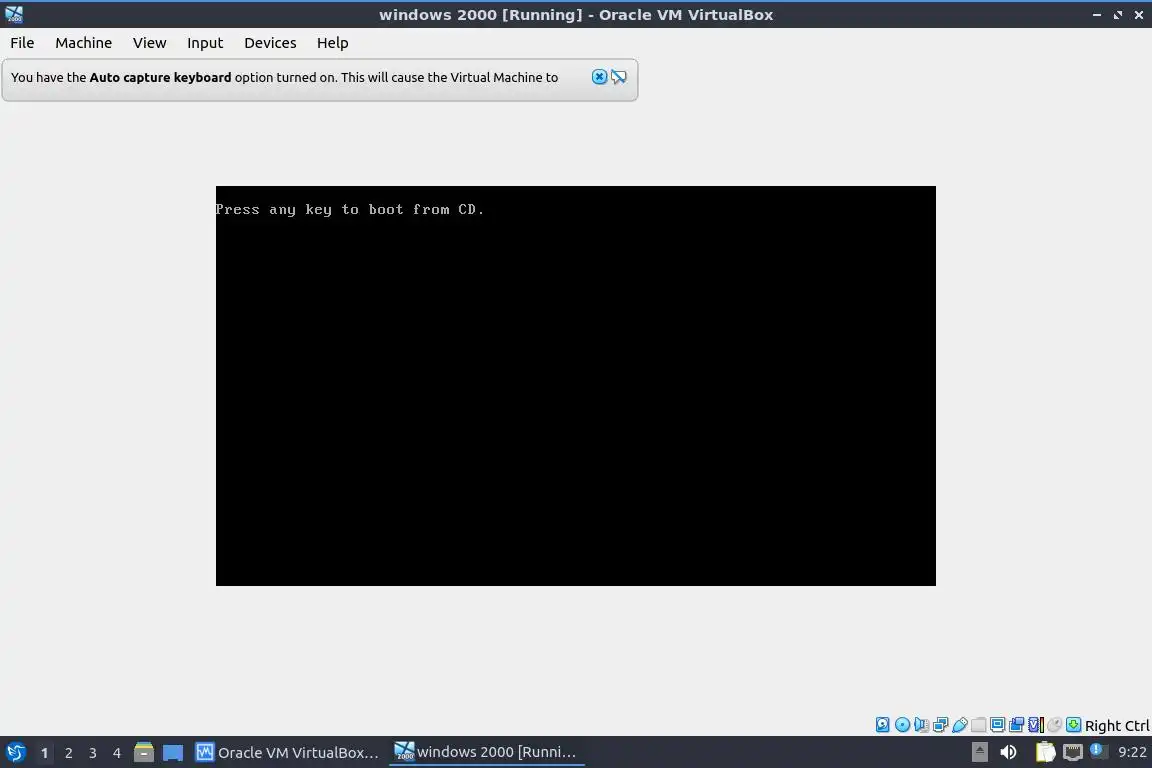Switch to Oracle VM VirtualBox Manager taskbar entry

[287, 752]
